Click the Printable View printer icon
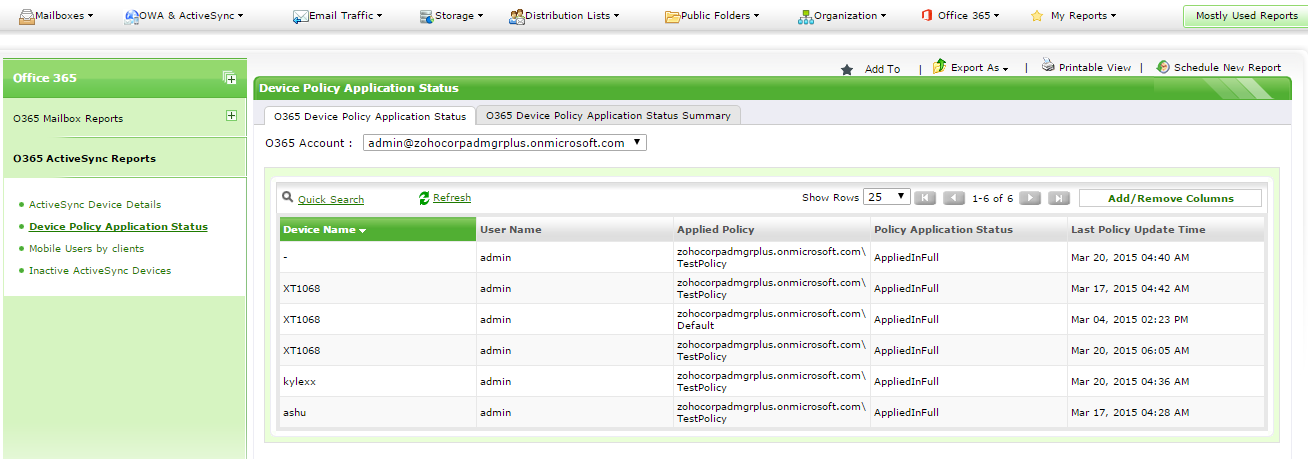 [1048, 66]
